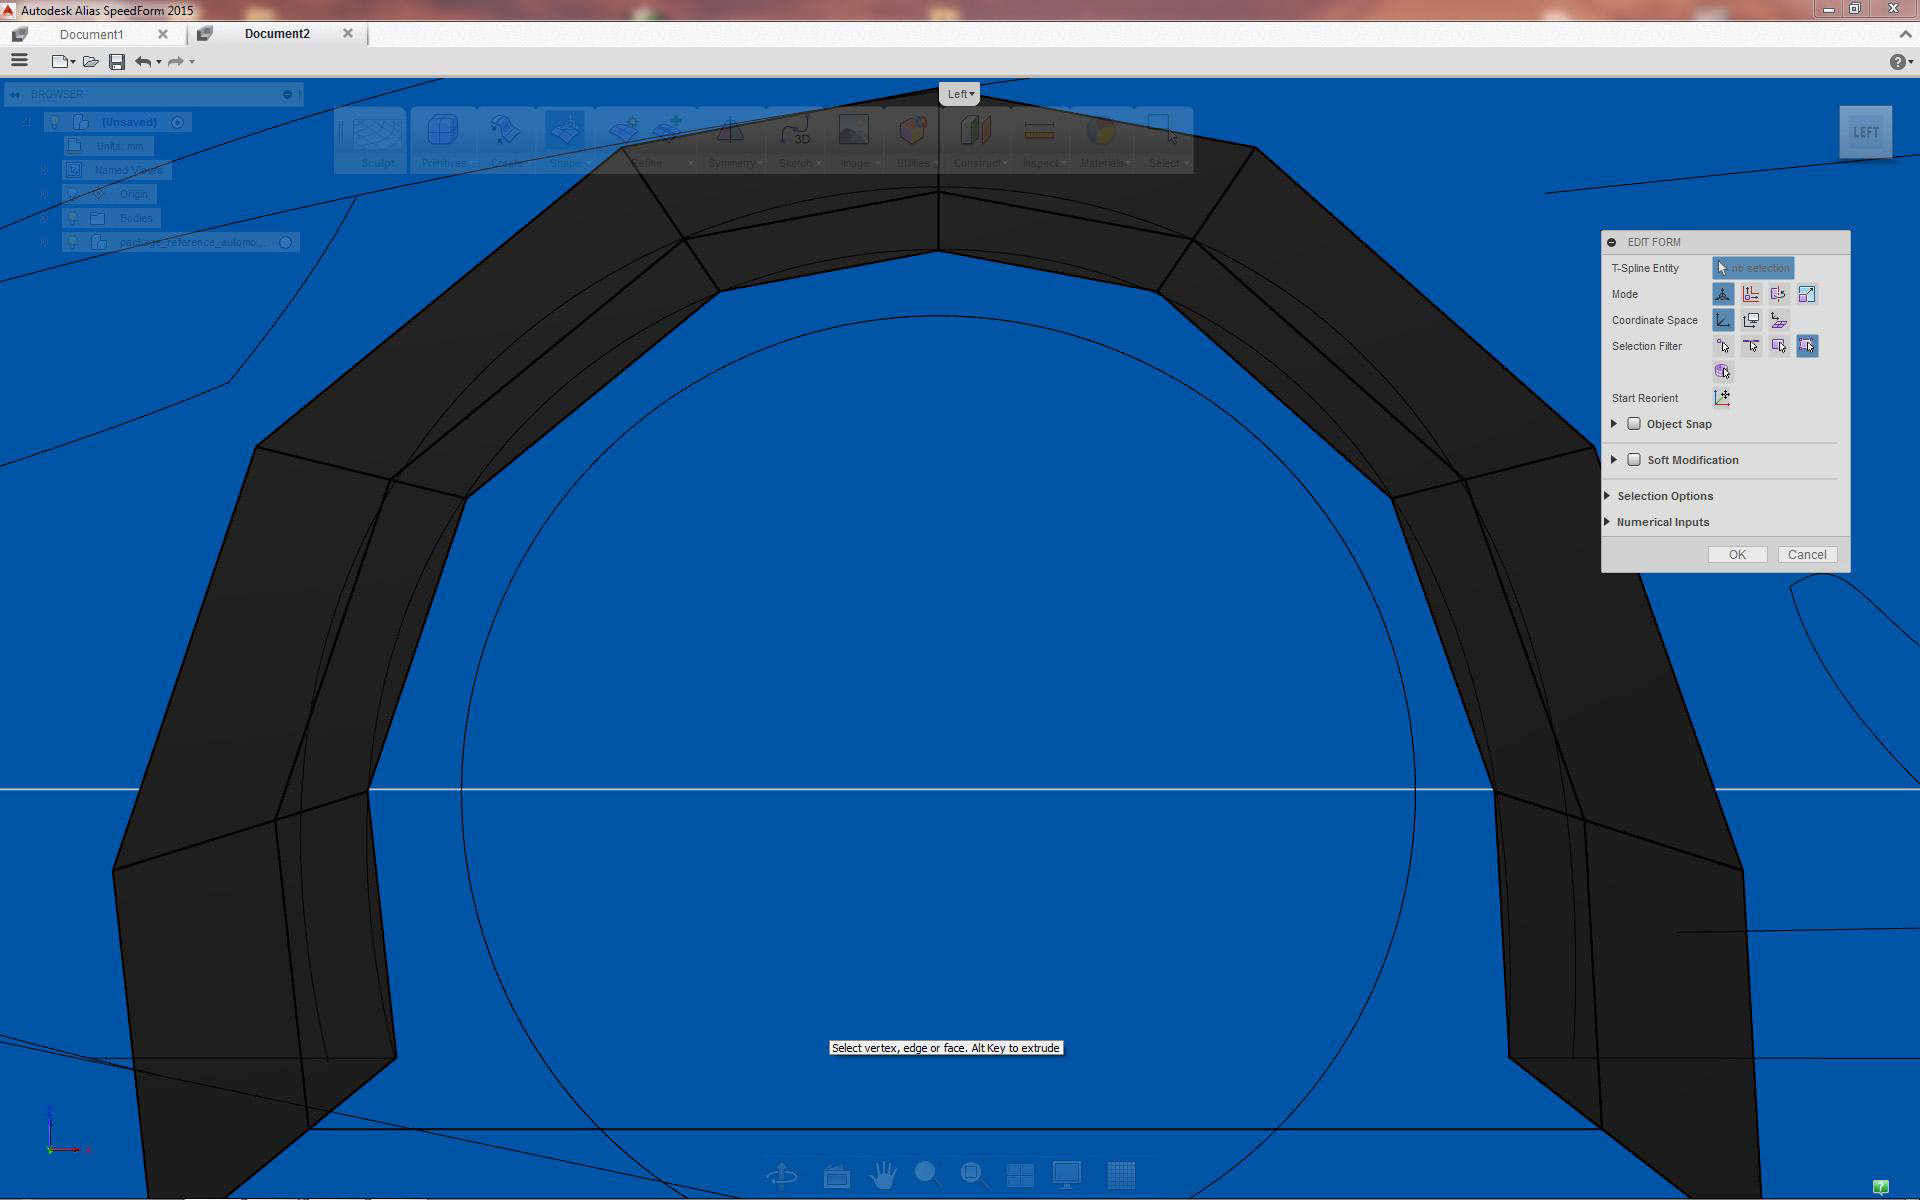Expand the Selection Options section
This screenshot has height=1200, width=1920.
1664,496
